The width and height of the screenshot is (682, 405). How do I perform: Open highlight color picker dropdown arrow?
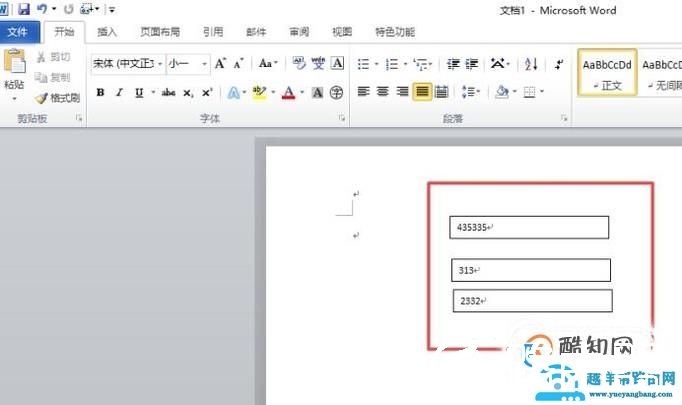click(274, 92)
